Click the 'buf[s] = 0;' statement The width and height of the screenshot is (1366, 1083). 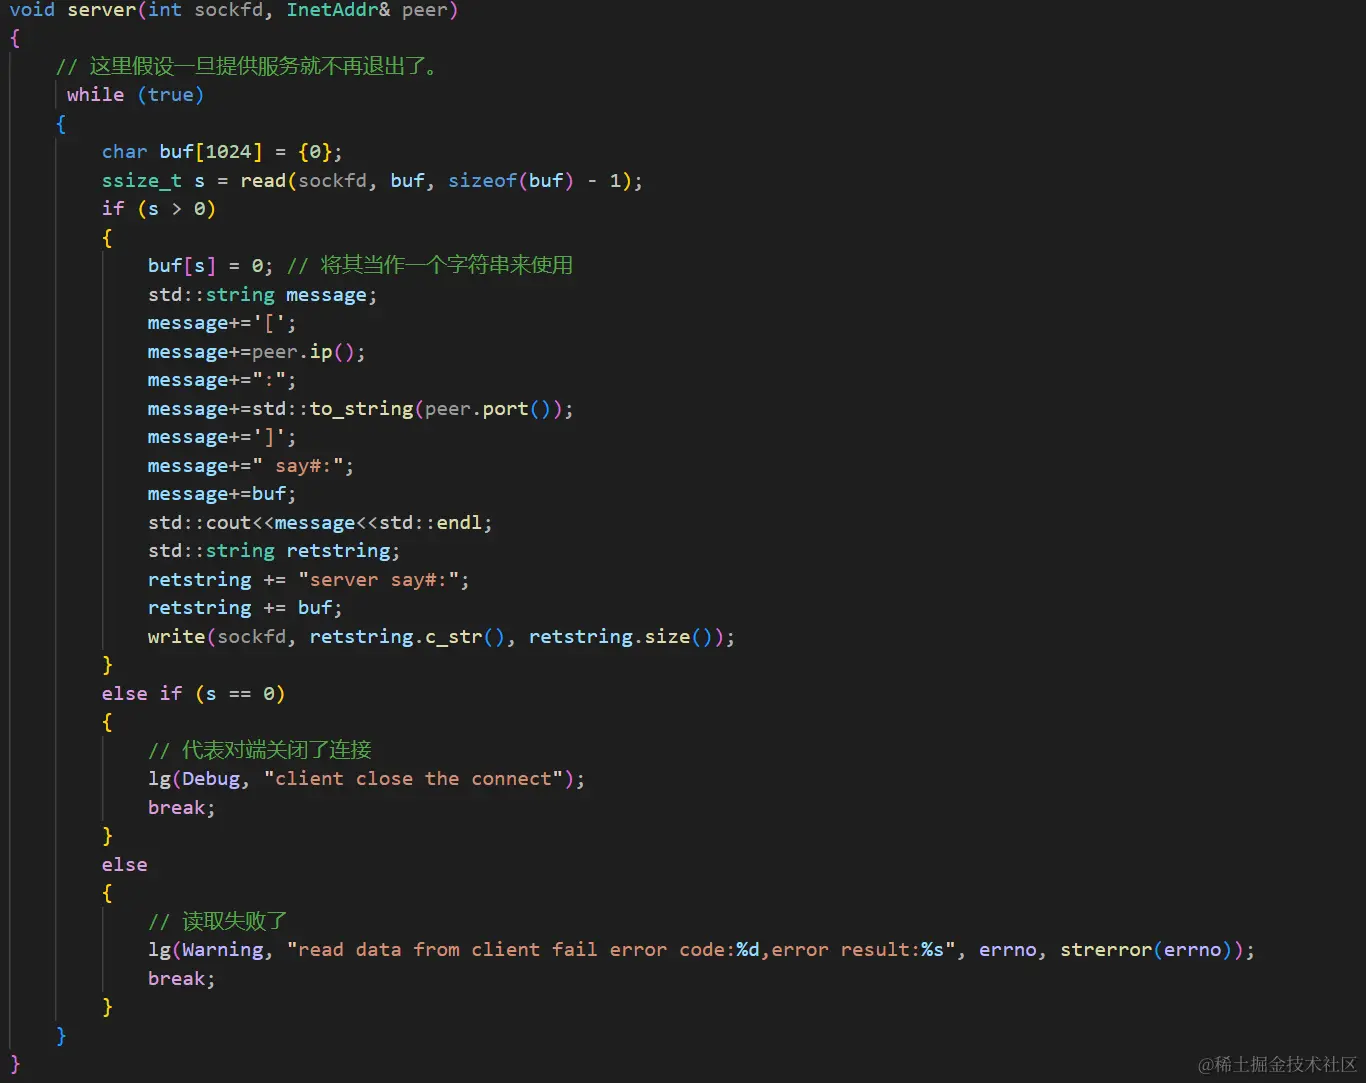coord(210,266)
